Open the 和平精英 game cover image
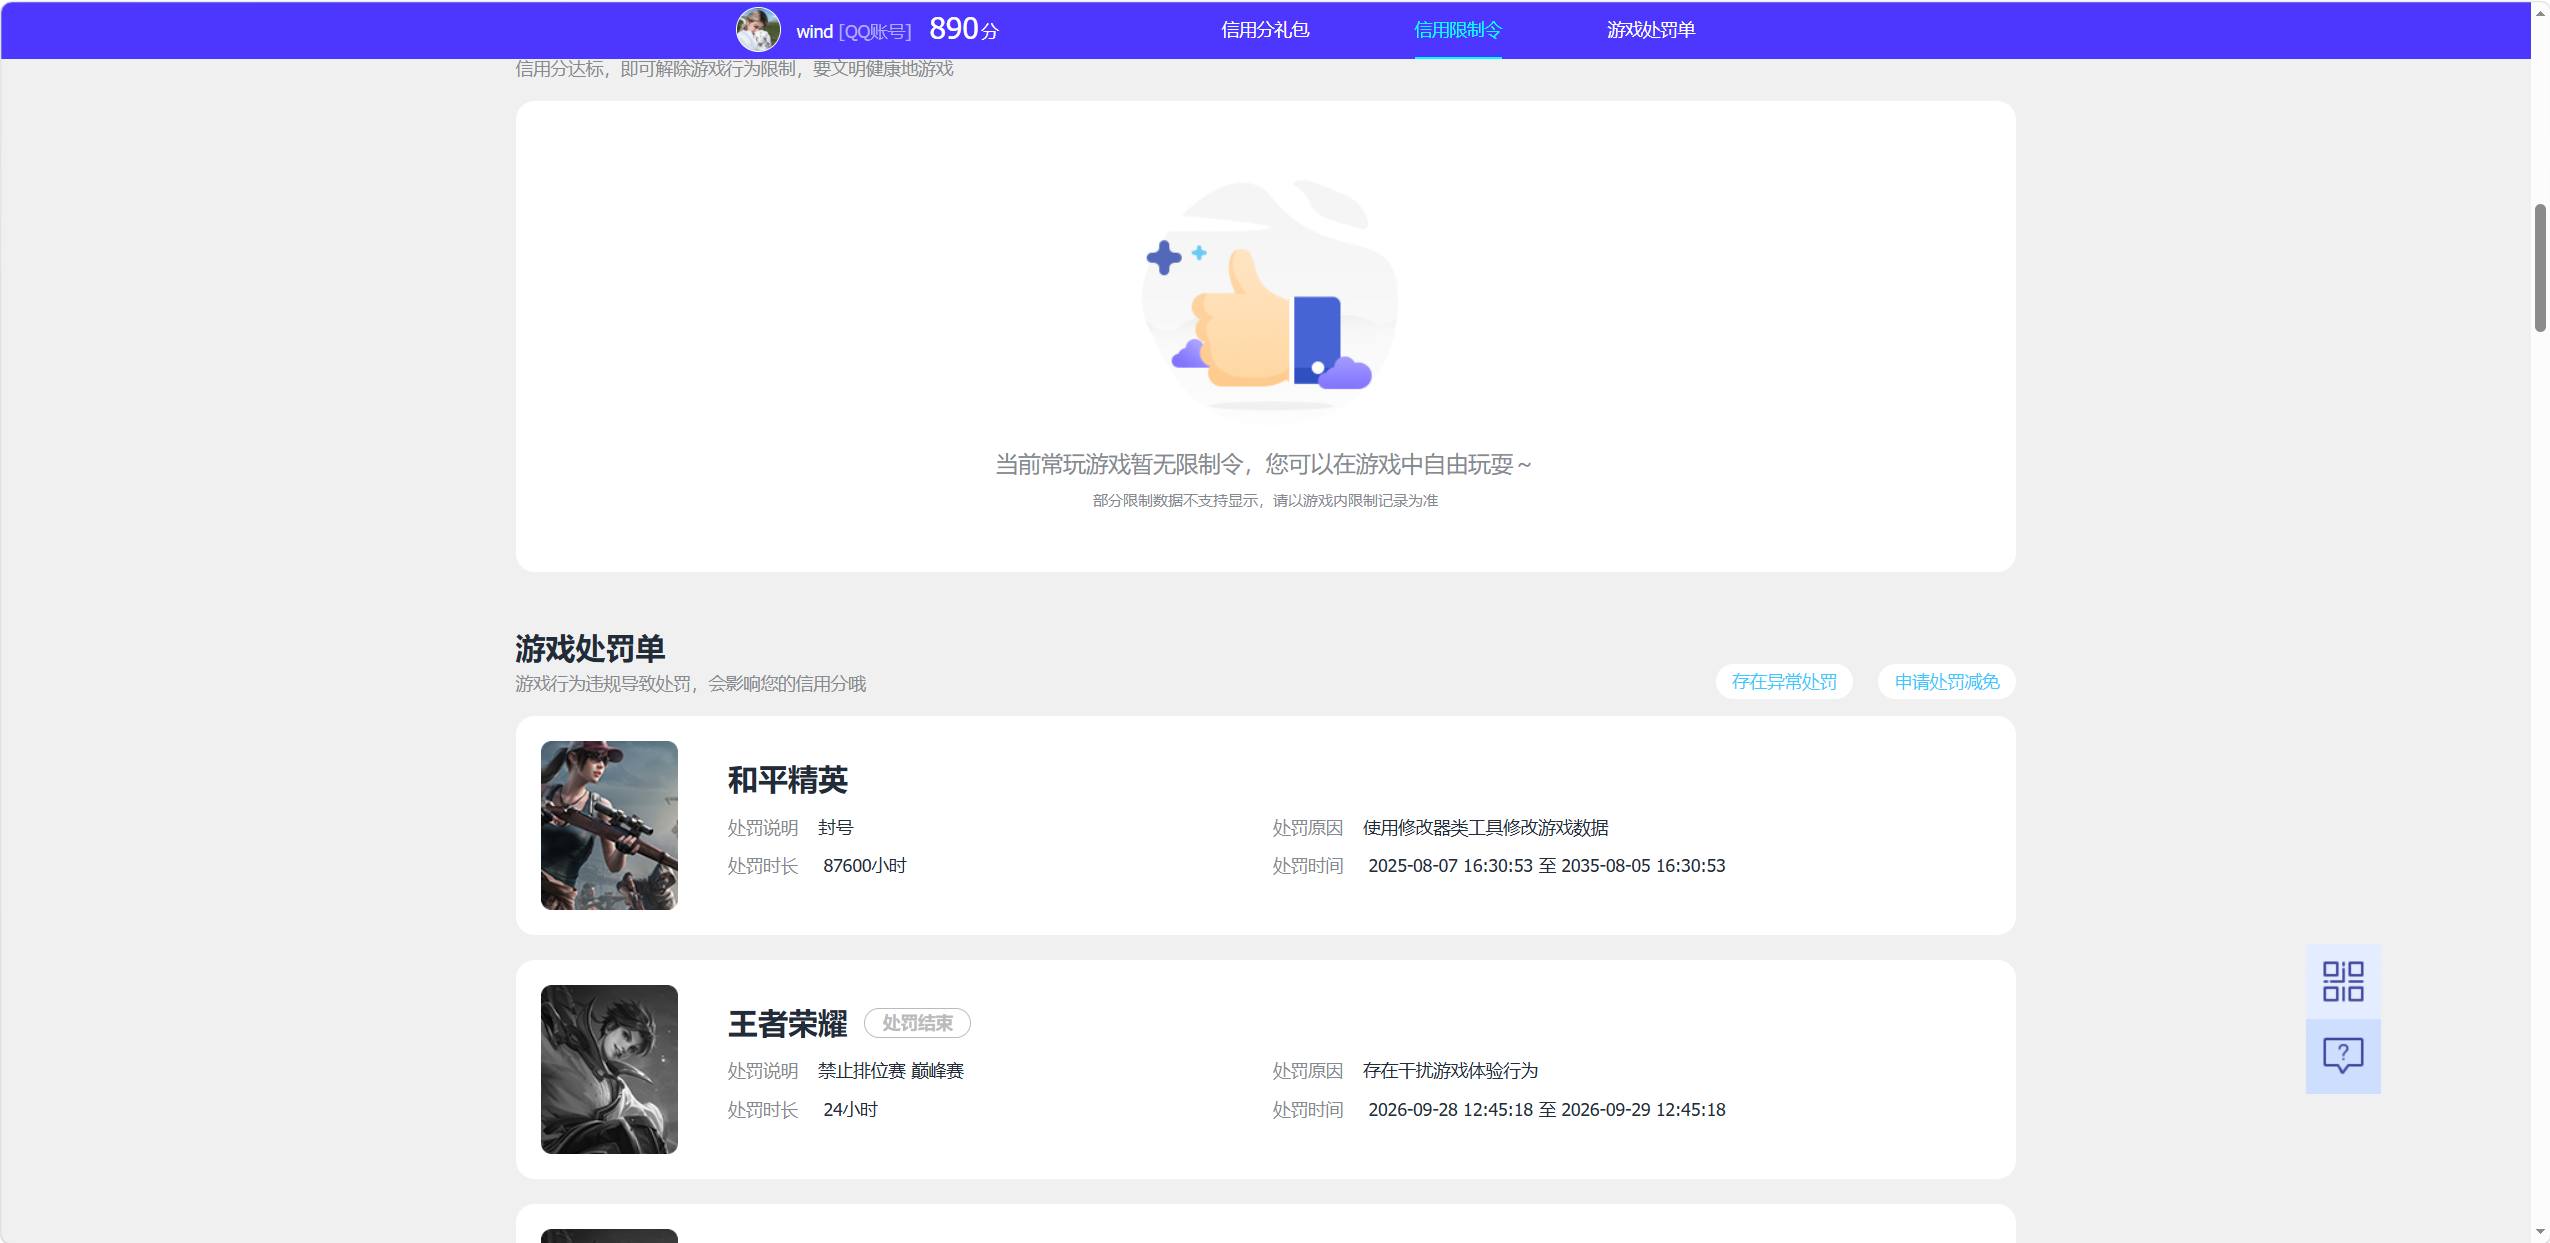The image size is (2550, 1243). tap(609, 825)
